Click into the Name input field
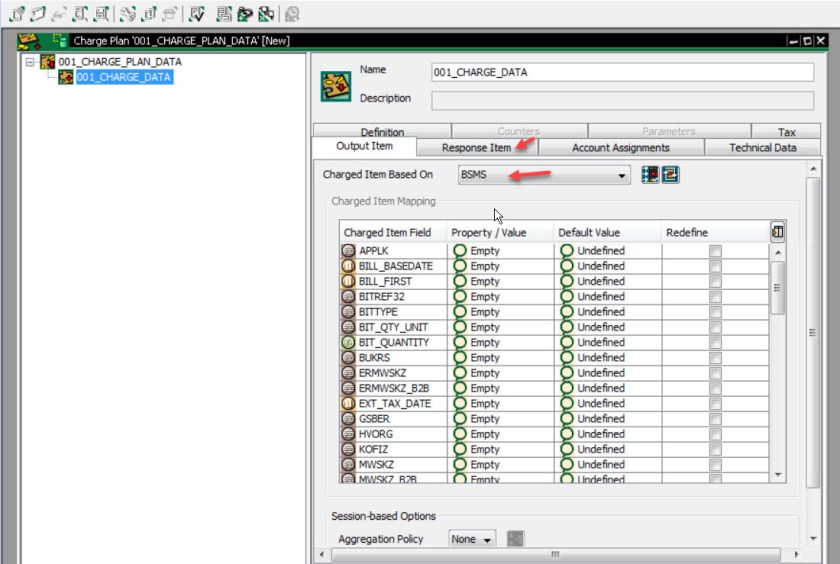Screen dimensions: 840x564 coord(622,72)
